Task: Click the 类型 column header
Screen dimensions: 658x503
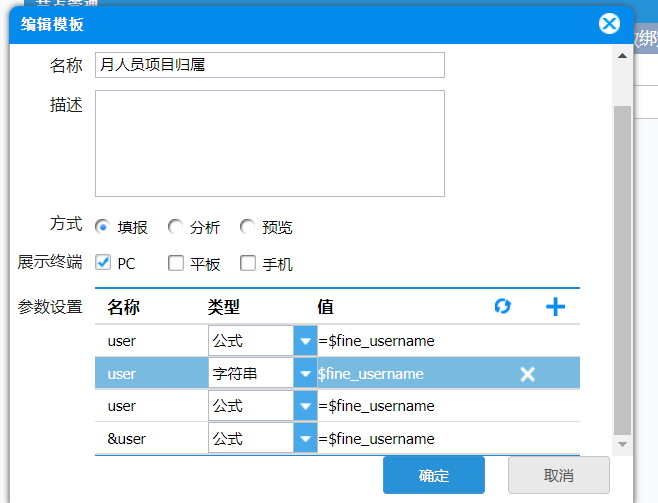Action: (x=223, y=307)
